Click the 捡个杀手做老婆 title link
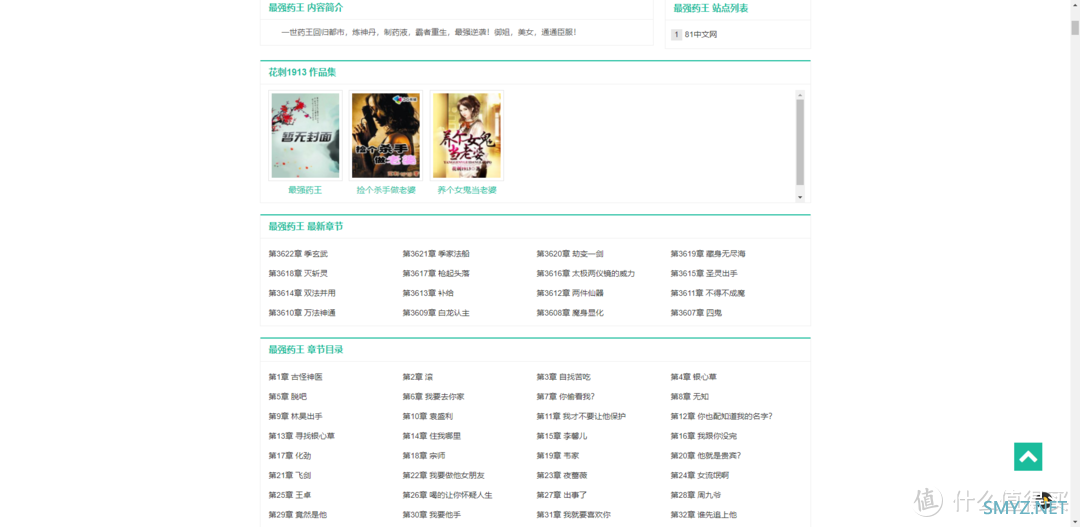 (386, 190)
